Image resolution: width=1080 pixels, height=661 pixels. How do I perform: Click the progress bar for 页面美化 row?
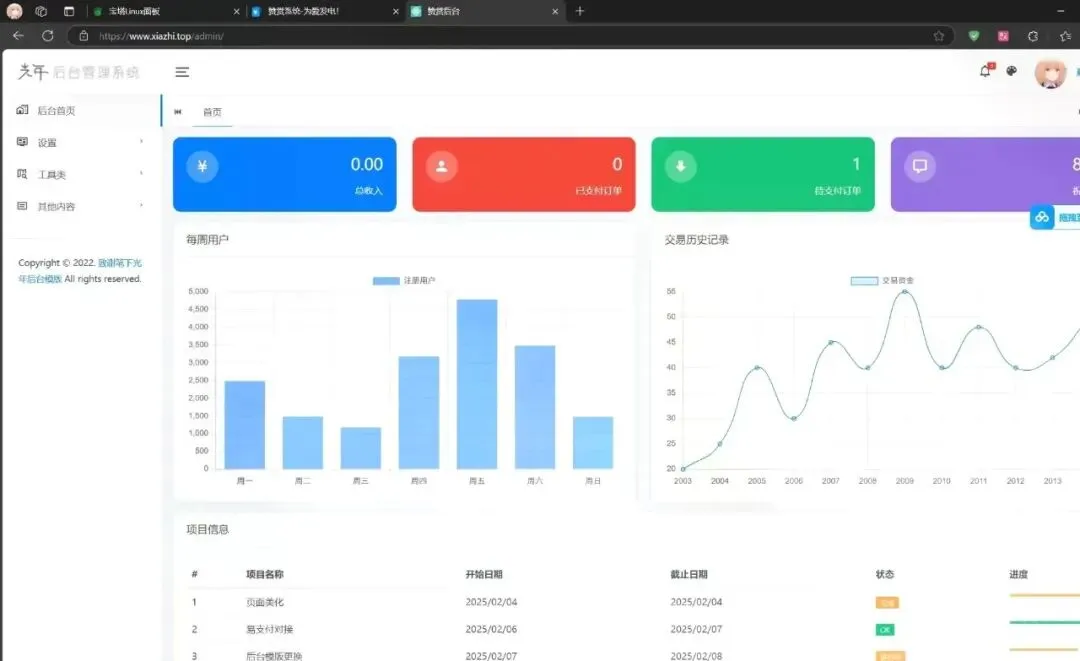point(1044,596)
